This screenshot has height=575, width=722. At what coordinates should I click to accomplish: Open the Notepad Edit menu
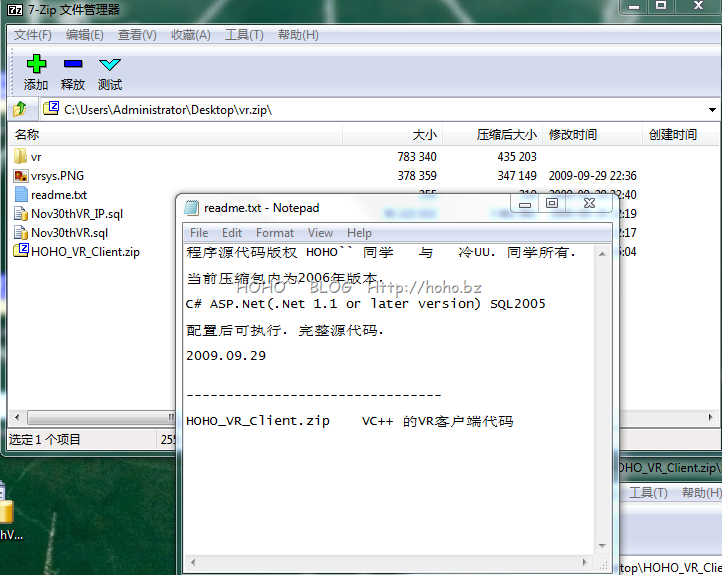232,233
